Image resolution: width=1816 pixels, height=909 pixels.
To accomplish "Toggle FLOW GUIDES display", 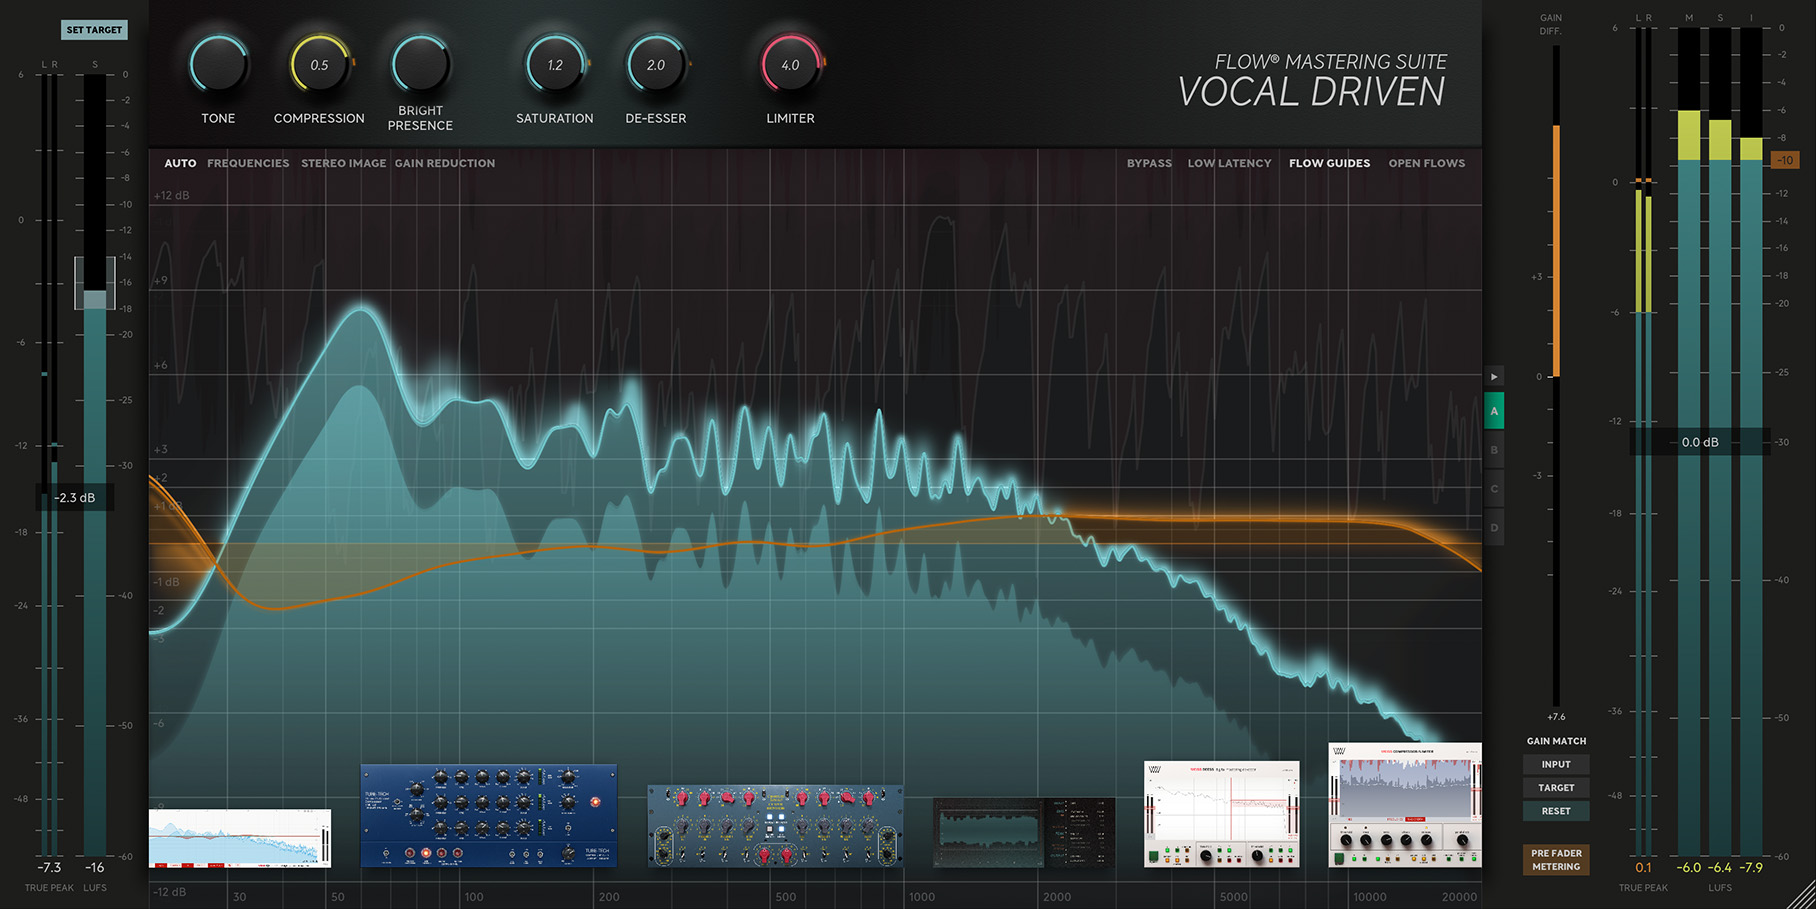I will [x=1329, y=163].
